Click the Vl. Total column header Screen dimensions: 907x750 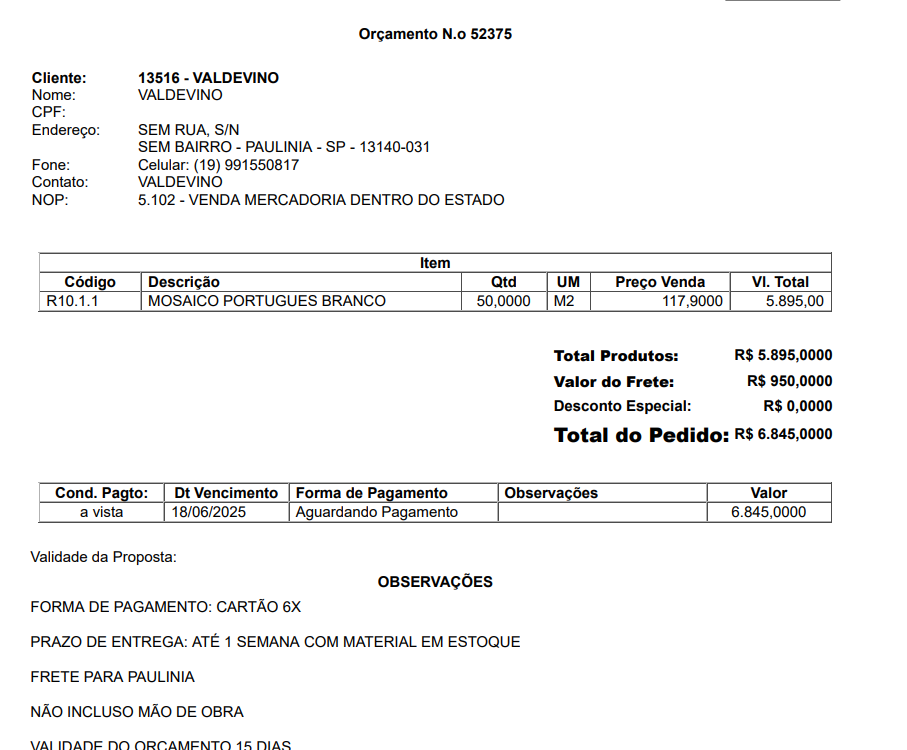(x=780, y=282)
